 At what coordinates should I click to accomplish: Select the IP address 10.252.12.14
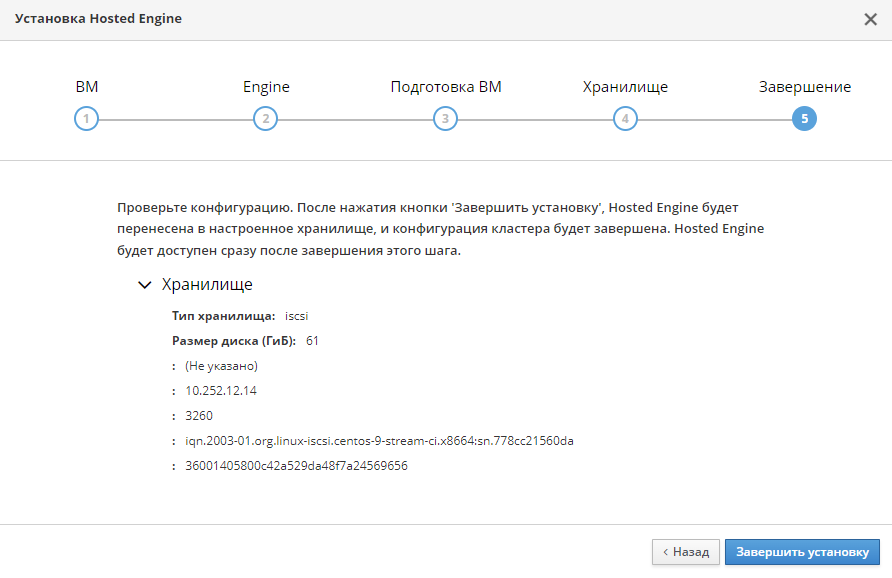coord(221,391)
